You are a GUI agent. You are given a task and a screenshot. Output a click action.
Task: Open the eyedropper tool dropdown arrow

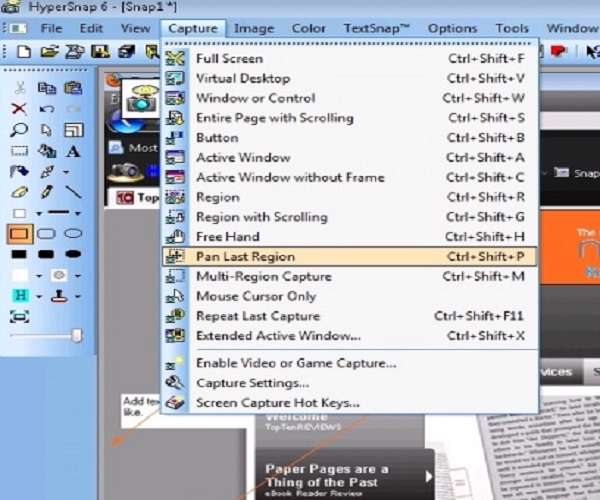(67, 172)
